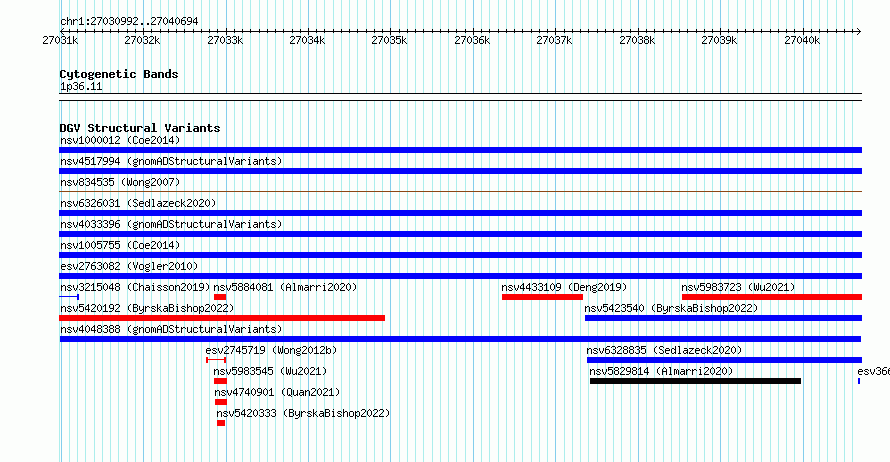Click the nsv4048388 (gnomADStructuralVariants) label

tap(171, 329)
